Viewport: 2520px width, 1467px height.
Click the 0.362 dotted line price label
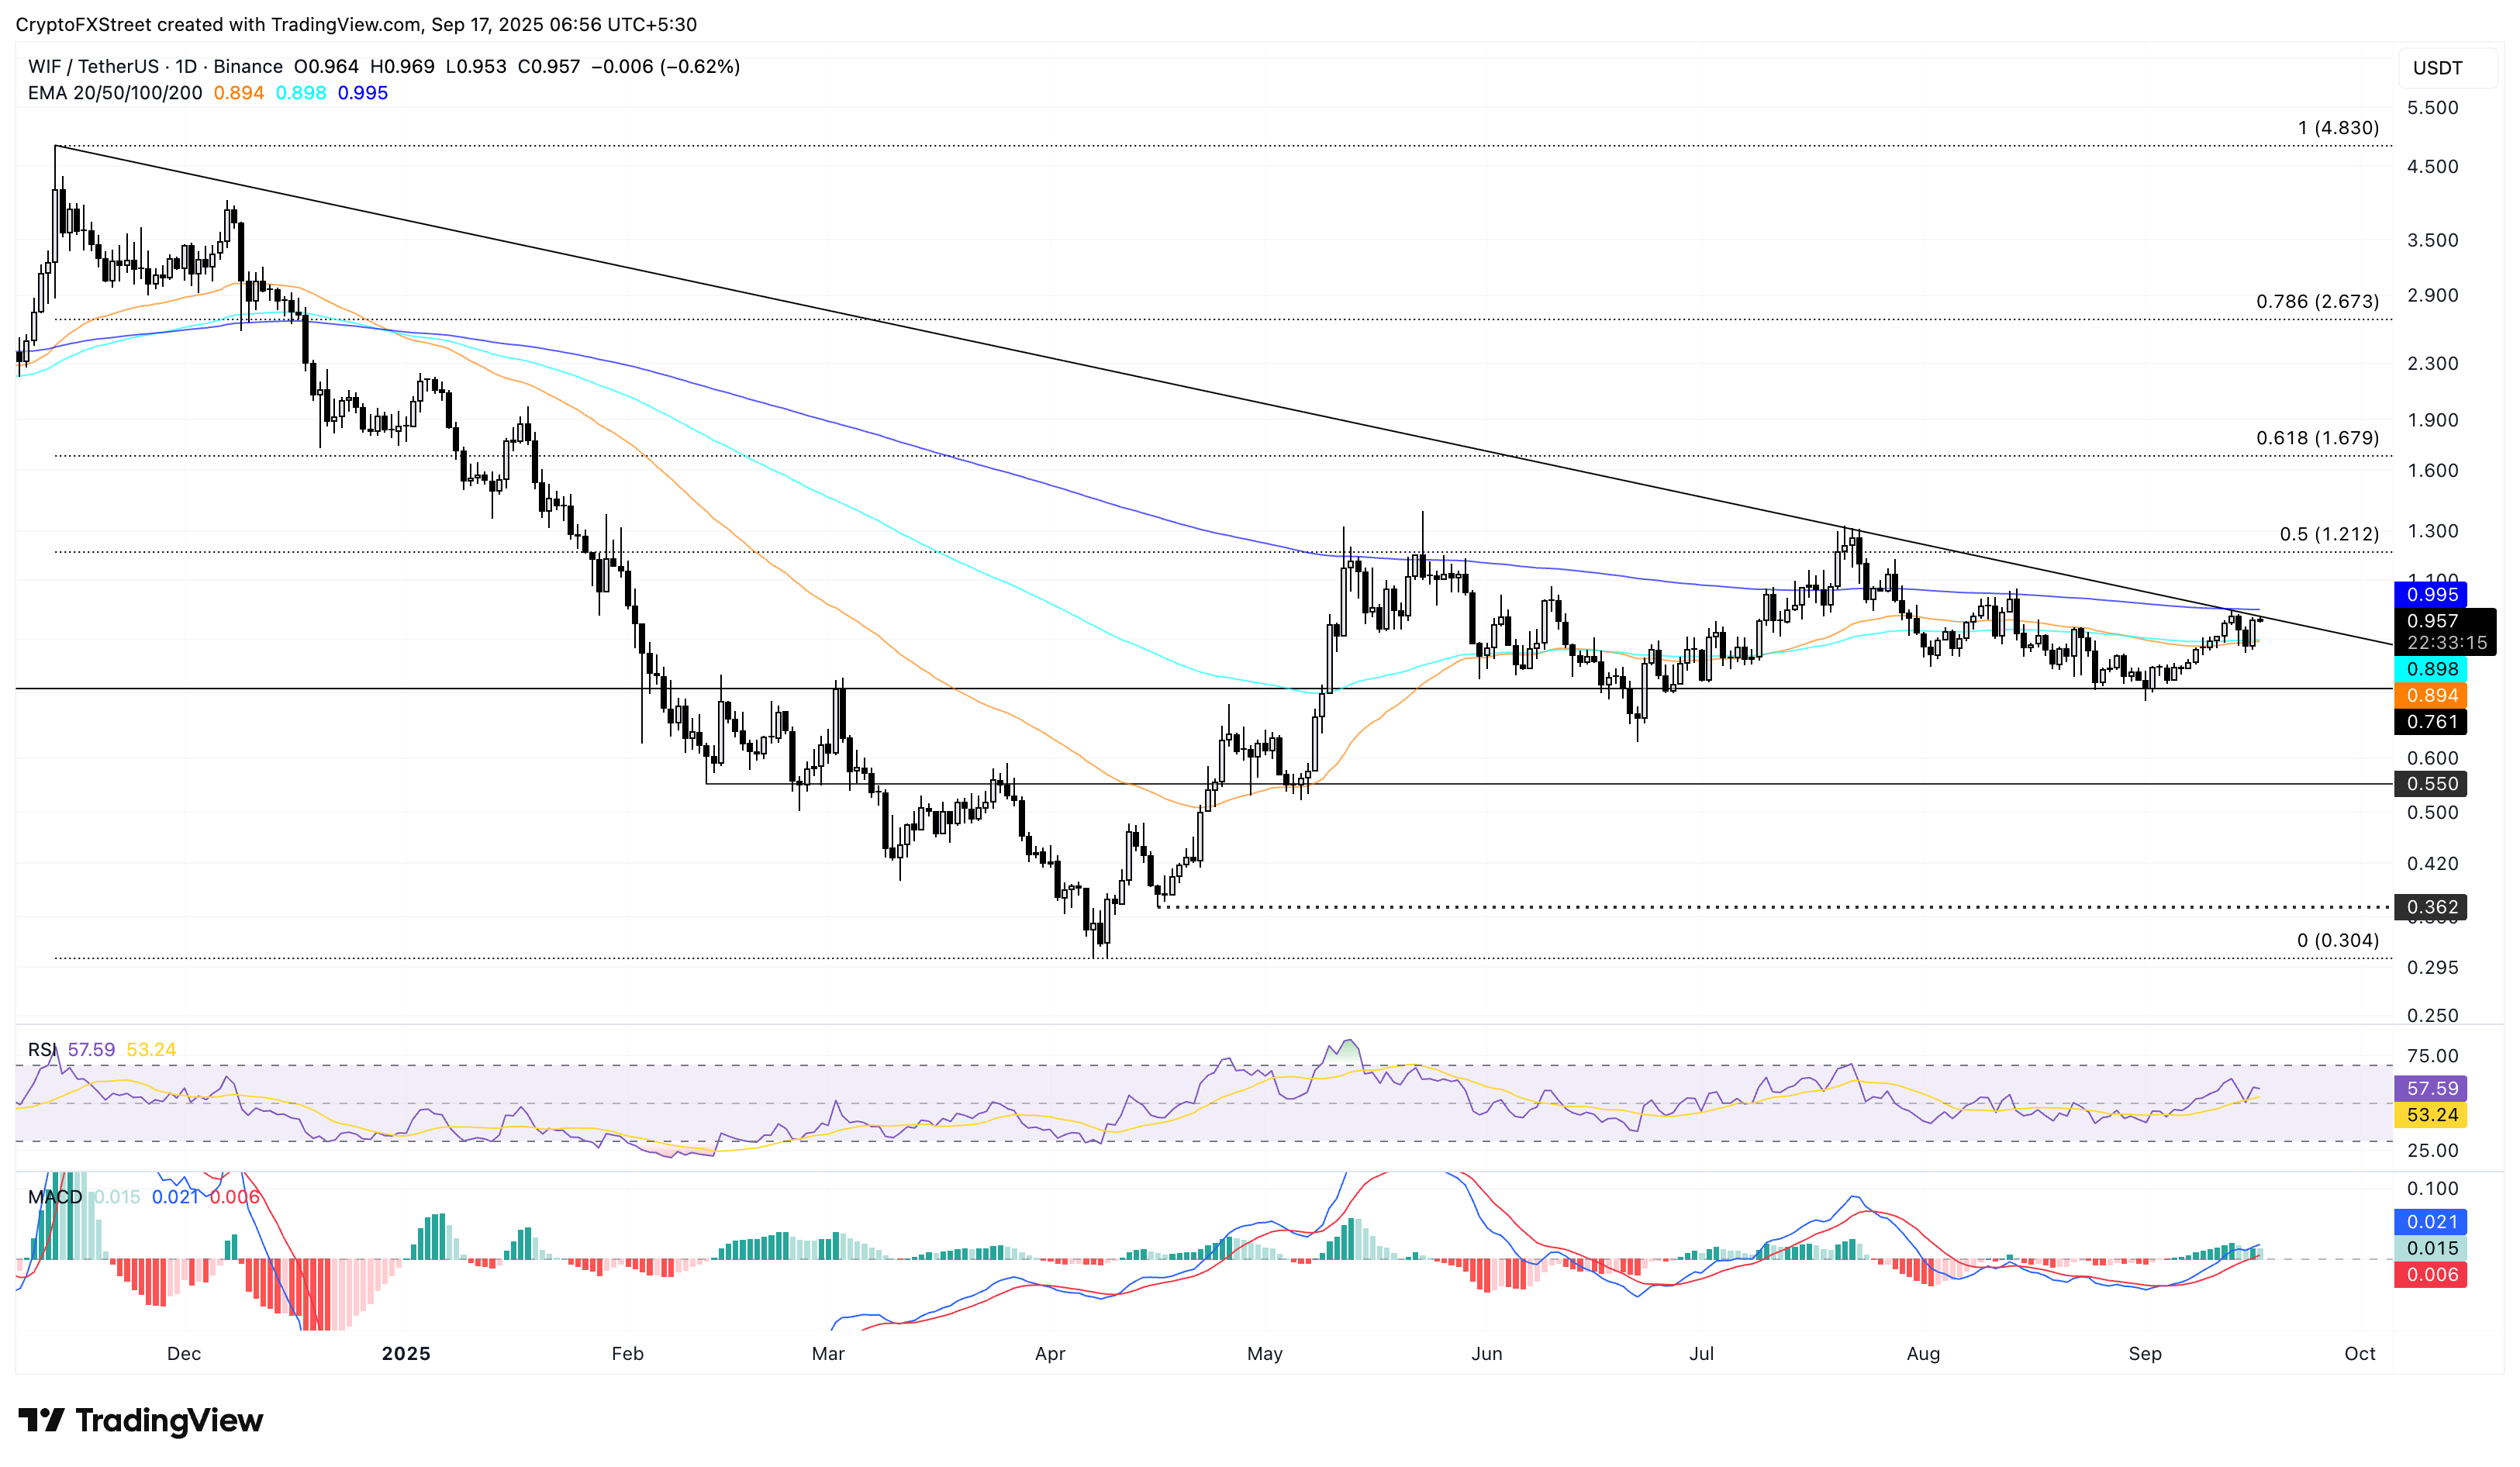(x=2430, y=907)
